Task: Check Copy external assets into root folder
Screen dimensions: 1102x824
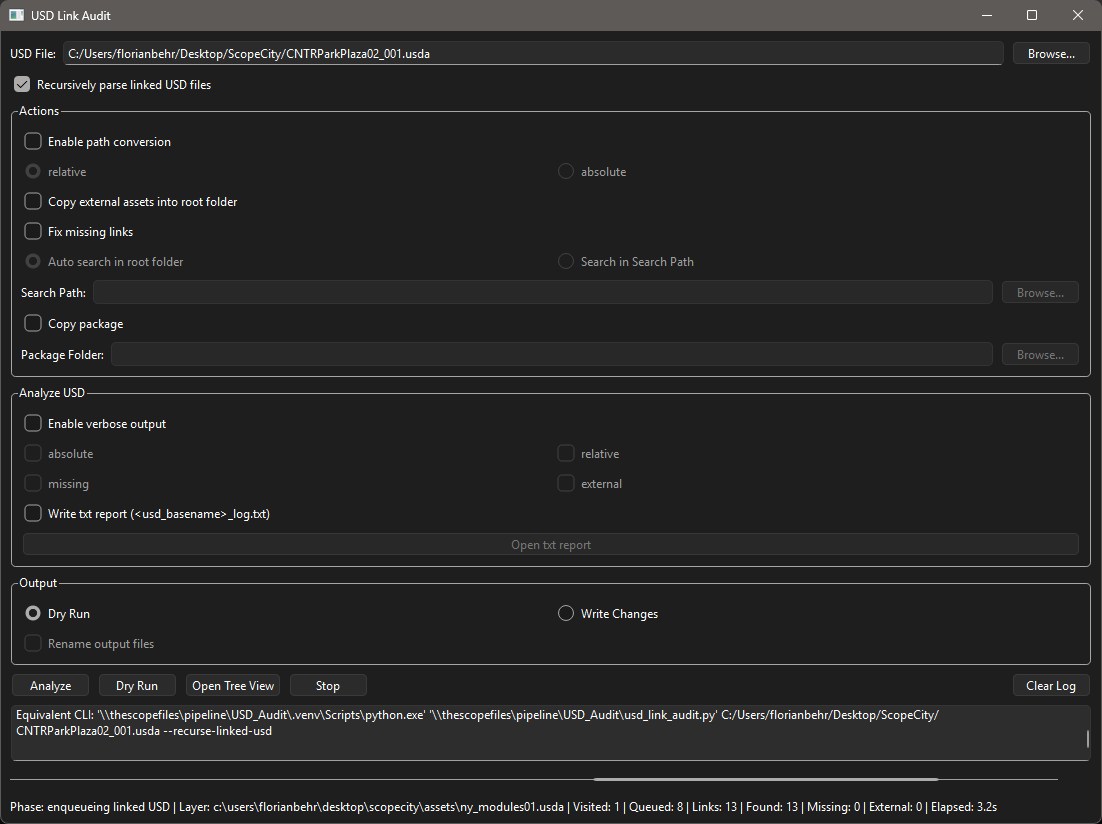Action: click(33, 202)
